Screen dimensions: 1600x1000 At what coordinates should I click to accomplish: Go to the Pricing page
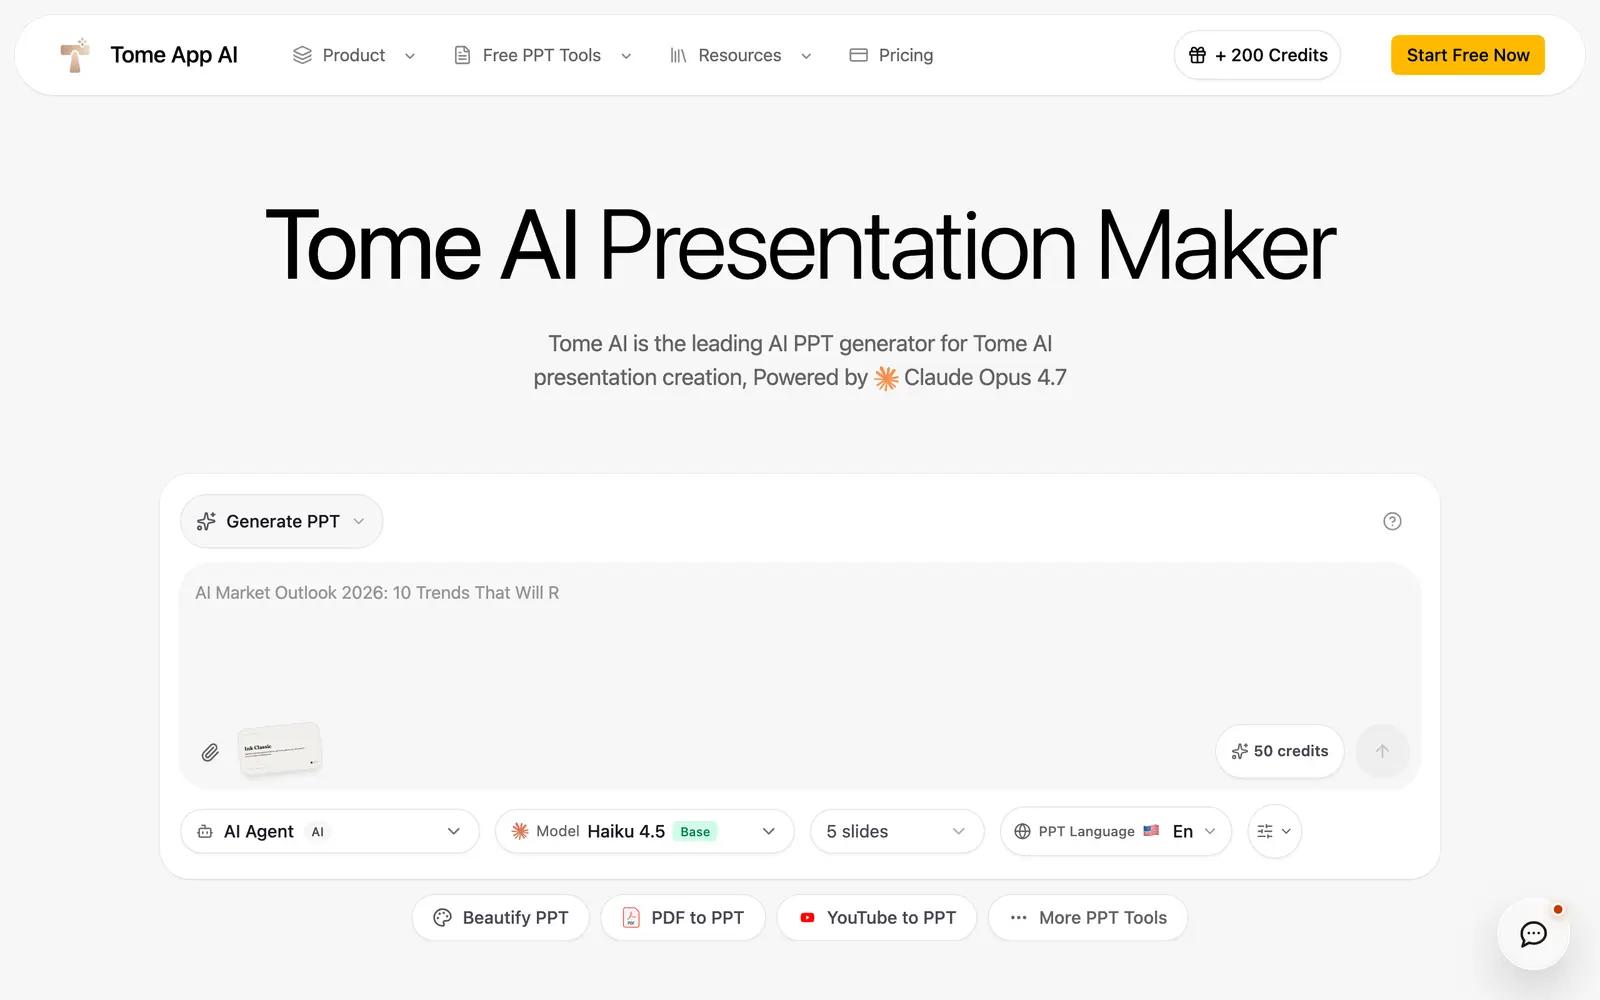[x=891, y=55]
